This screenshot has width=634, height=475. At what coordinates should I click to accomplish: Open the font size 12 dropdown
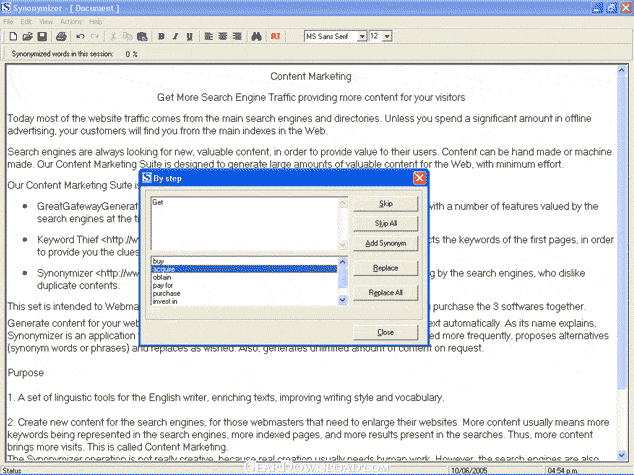(x=387, y=36)
